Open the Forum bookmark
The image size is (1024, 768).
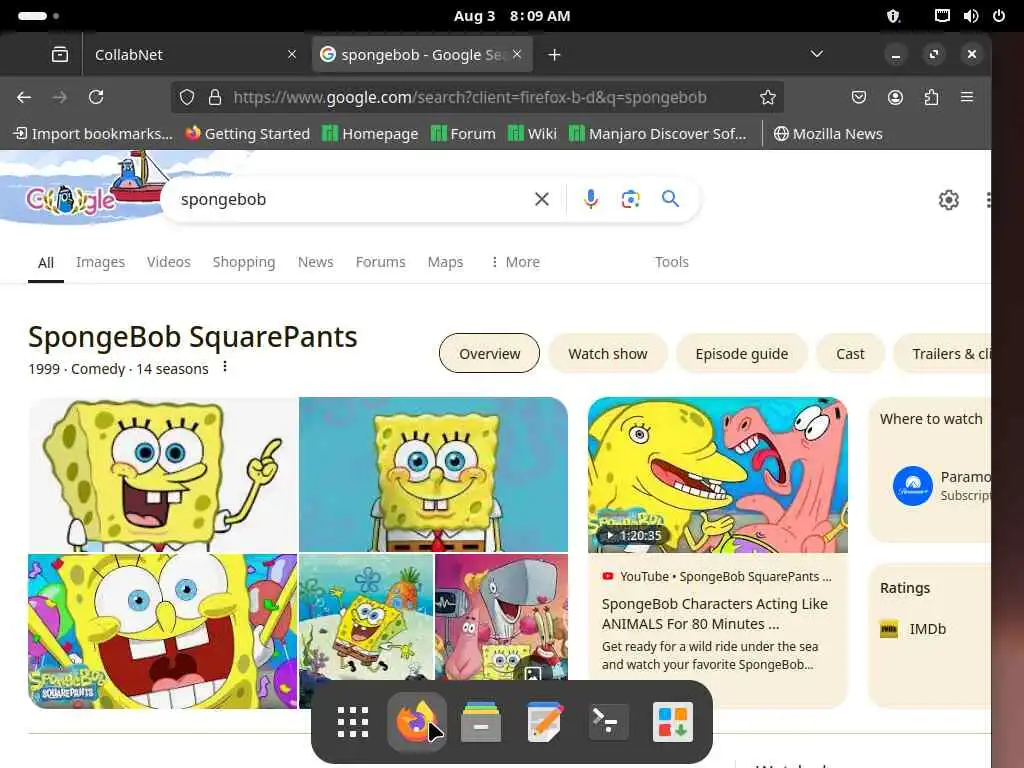pos(463,133)
